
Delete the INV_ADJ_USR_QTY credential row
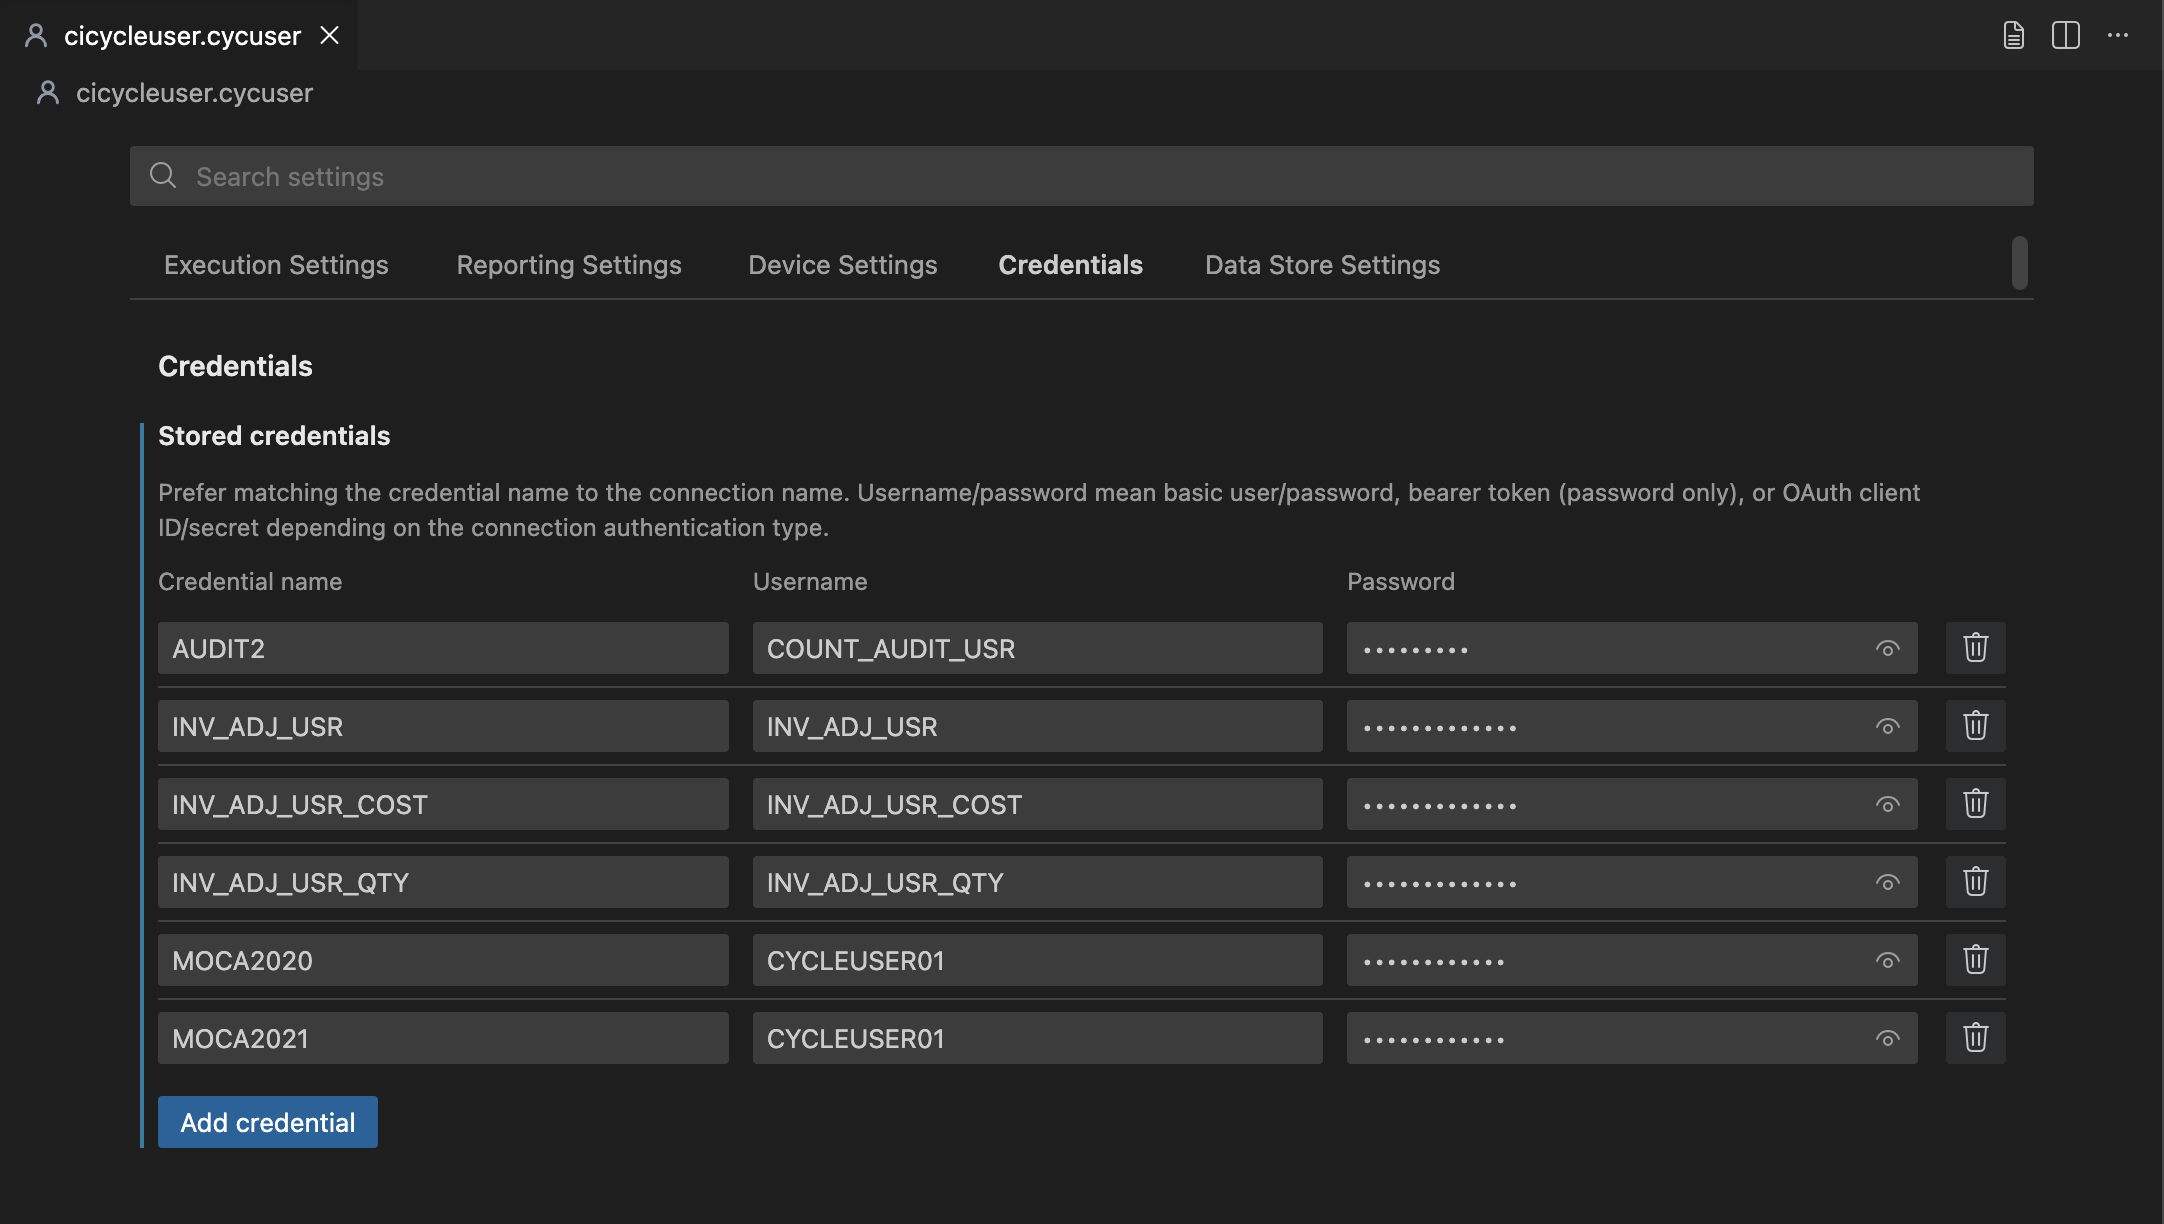pos(1975,882)
